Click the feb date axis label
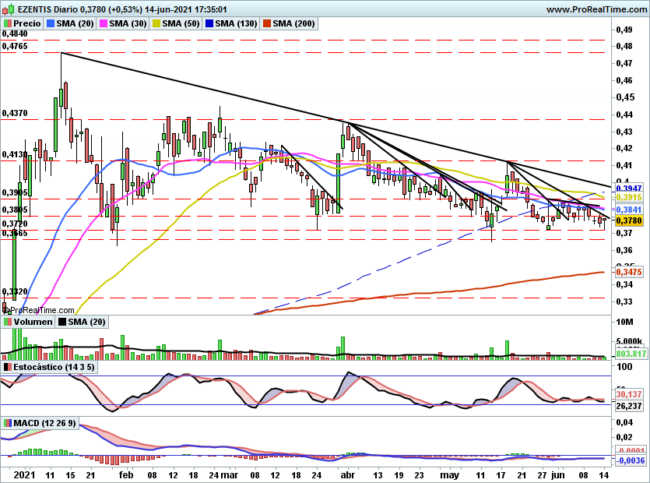This screenshot has height=483, width=650. [x=126, y=475]
